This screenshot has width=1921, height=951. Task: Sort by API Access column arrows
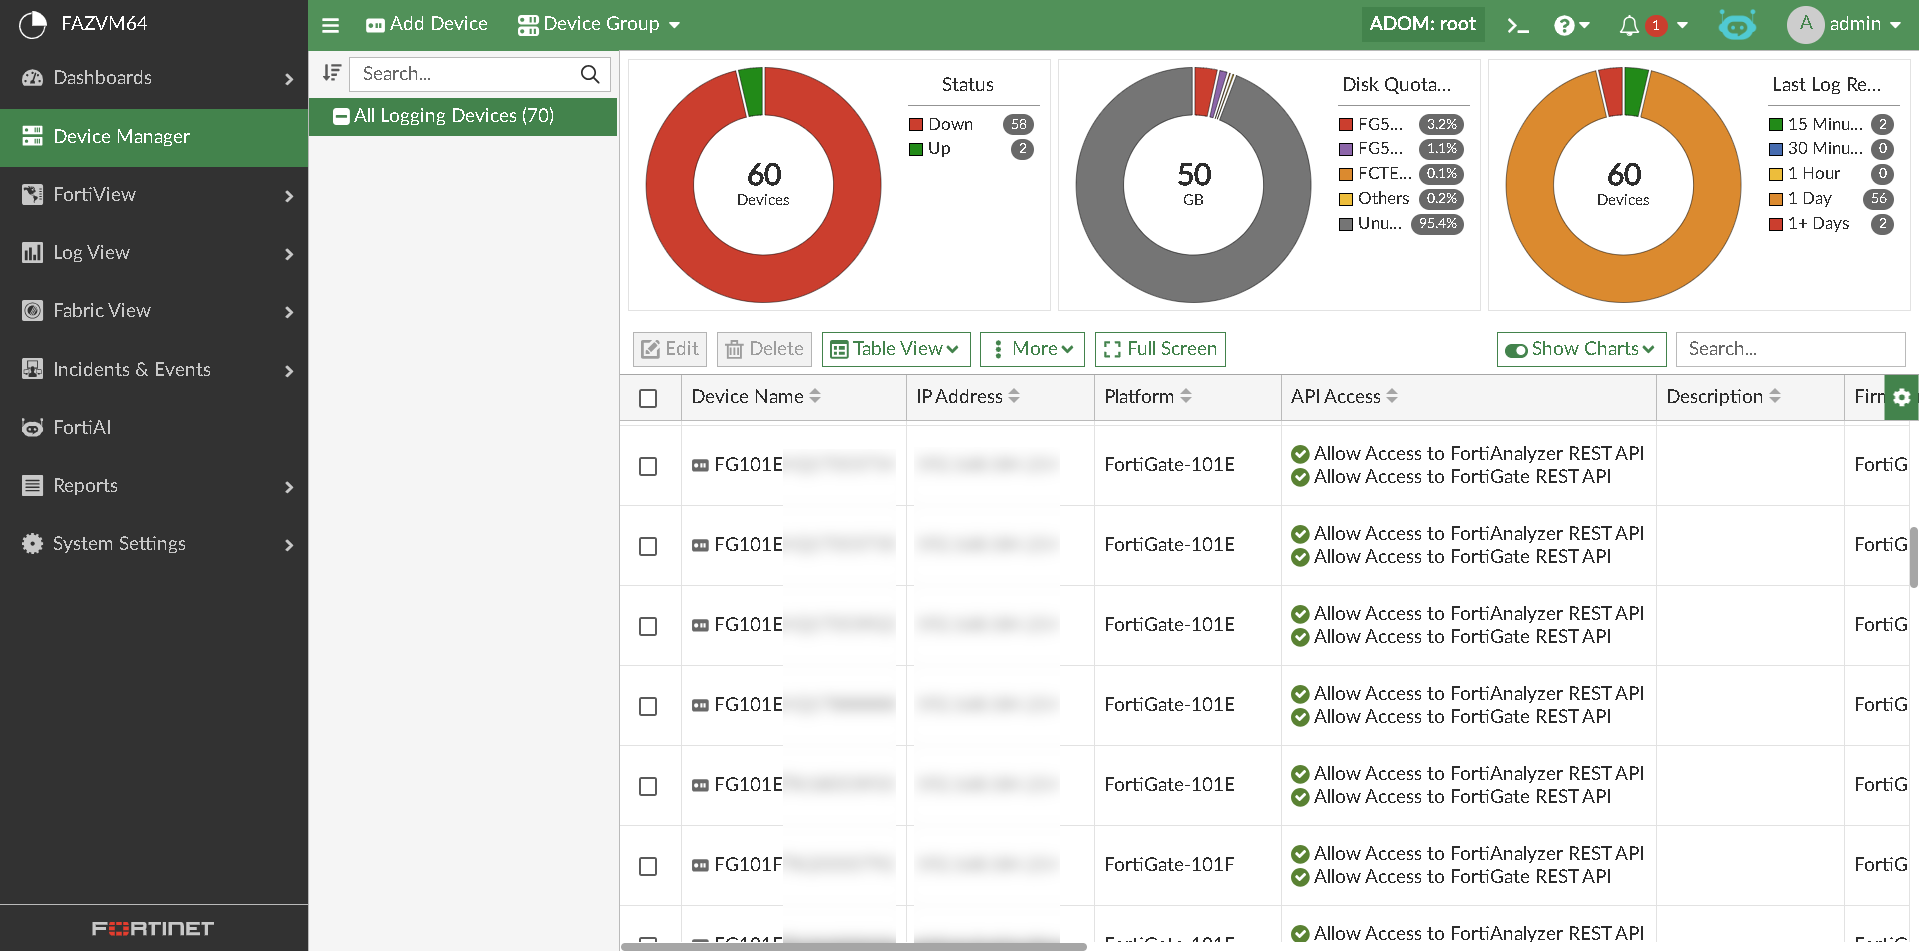coord(1392,396)
